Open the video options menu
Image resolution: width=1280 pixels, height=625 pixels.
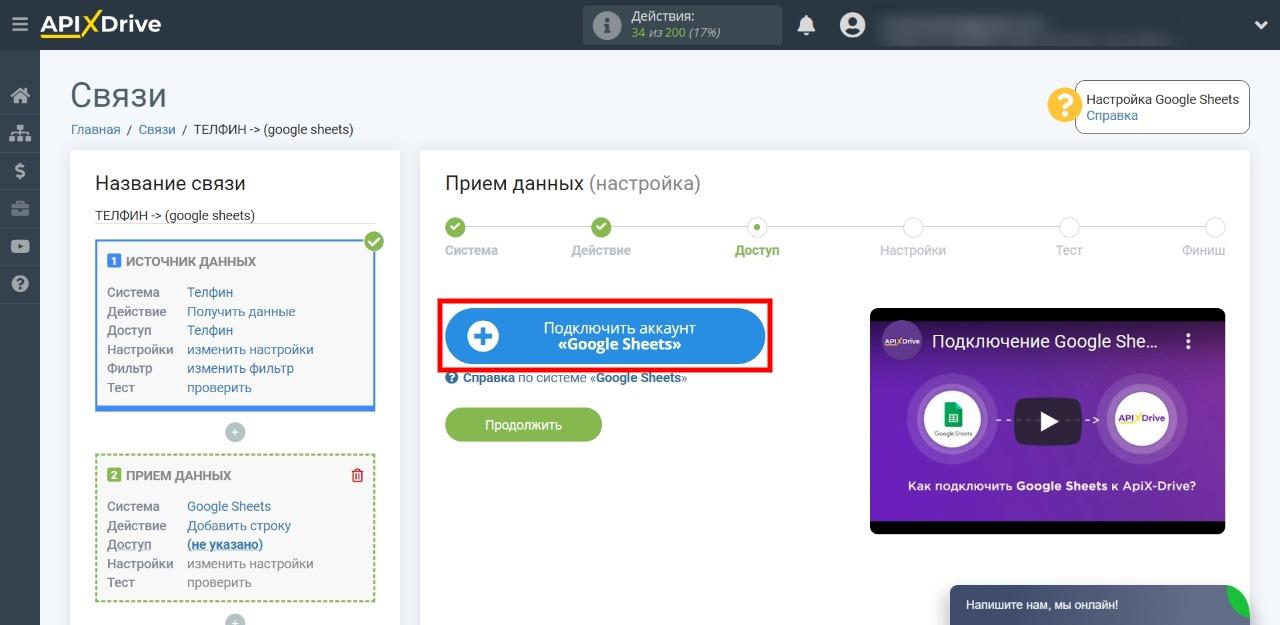(1188, 341)
